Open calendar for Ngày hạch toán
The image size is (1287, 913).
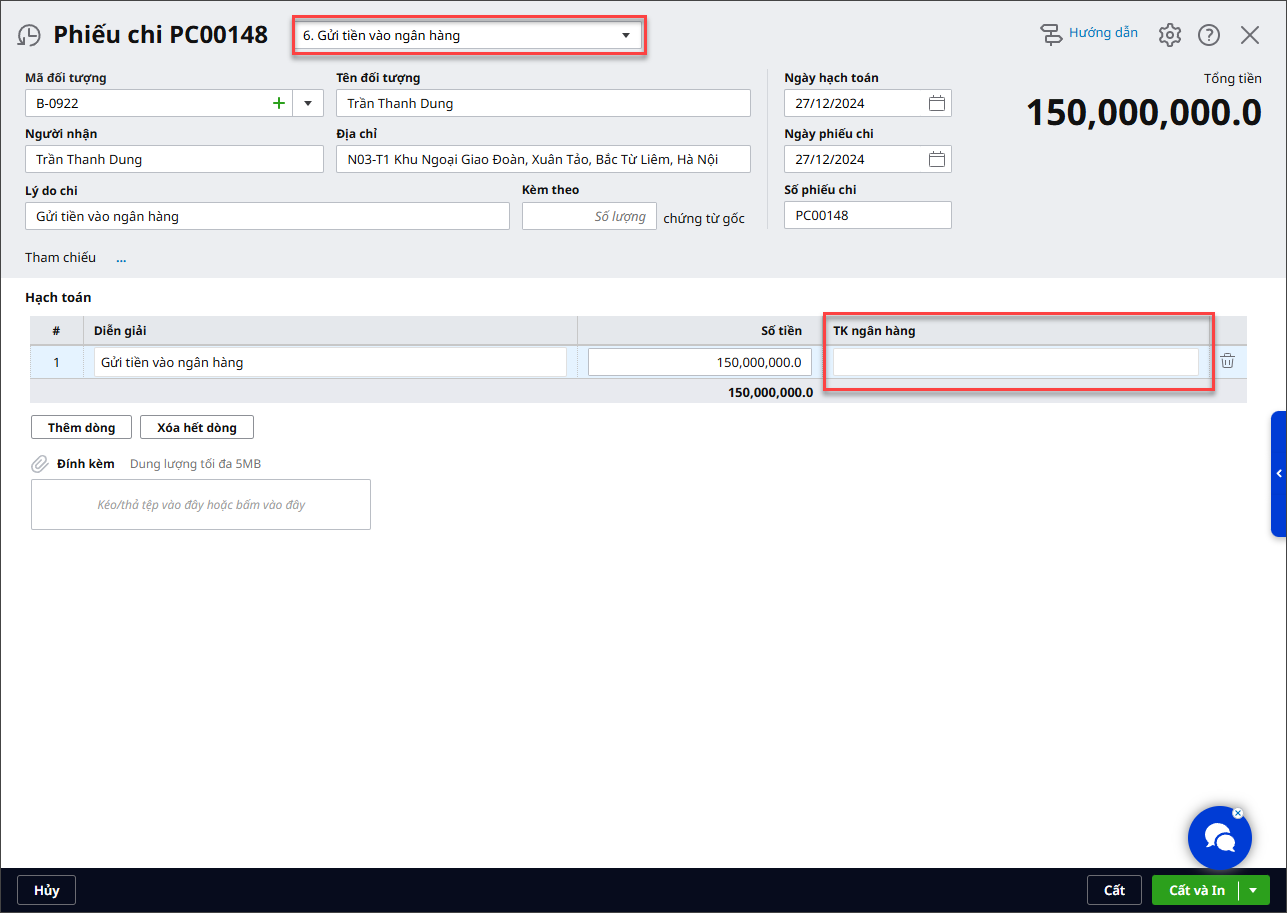click(x=936, y=103)
